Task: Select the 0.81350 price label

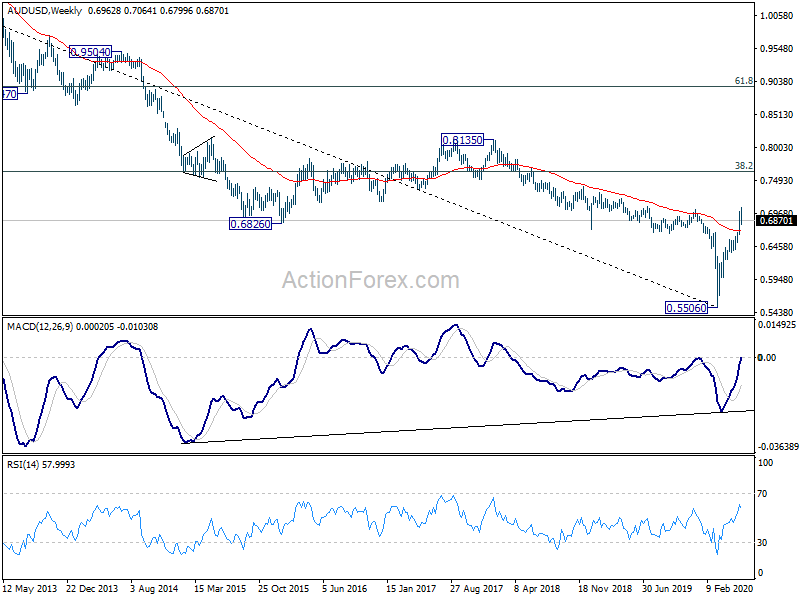Action: tap(462, 140)
